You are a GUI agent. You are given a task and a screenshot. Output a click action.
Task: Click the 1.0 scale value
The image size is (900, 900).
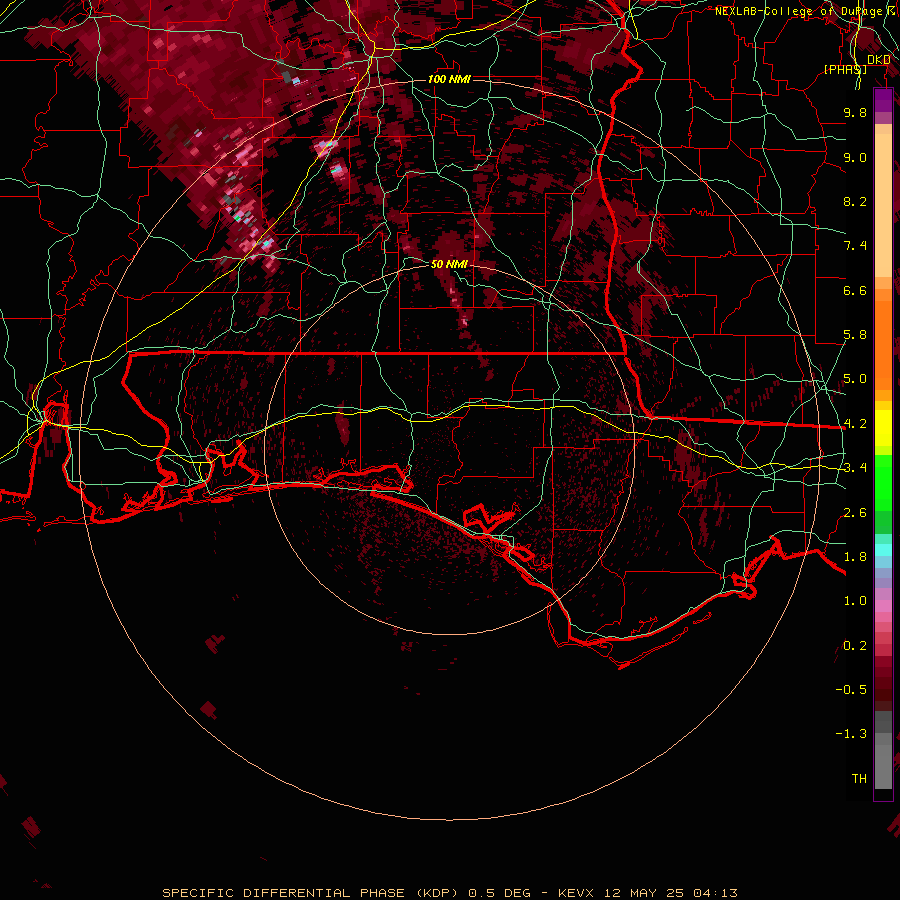pyautogui.click(x=855, y=601)
